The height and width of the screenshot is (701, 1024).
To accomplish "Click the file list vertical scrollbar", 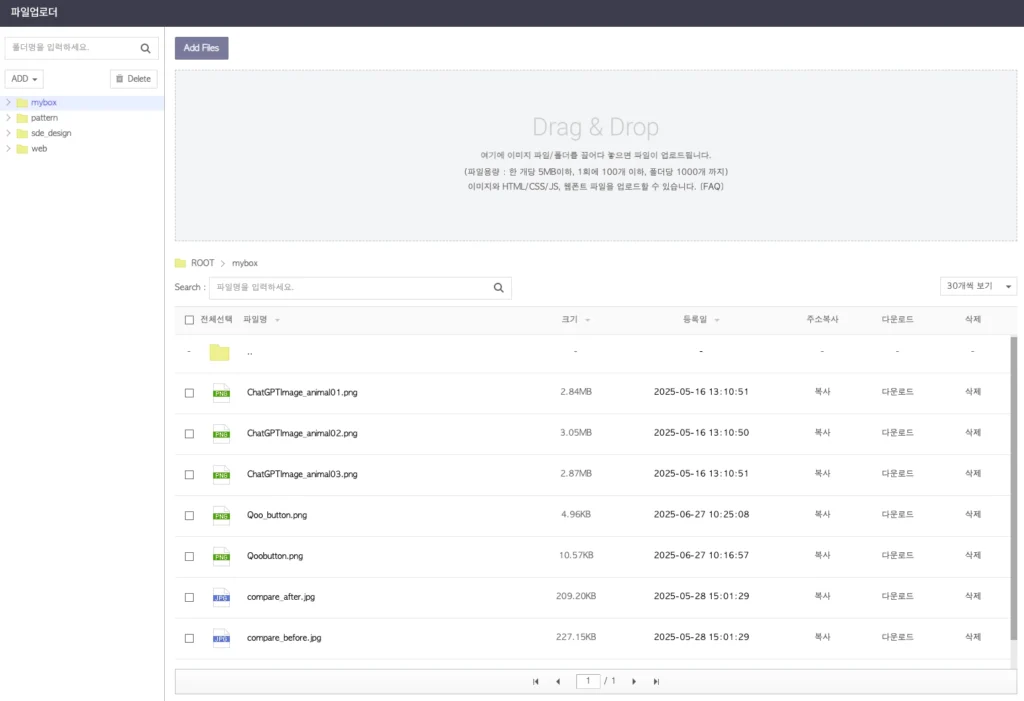I will 1014,488.
